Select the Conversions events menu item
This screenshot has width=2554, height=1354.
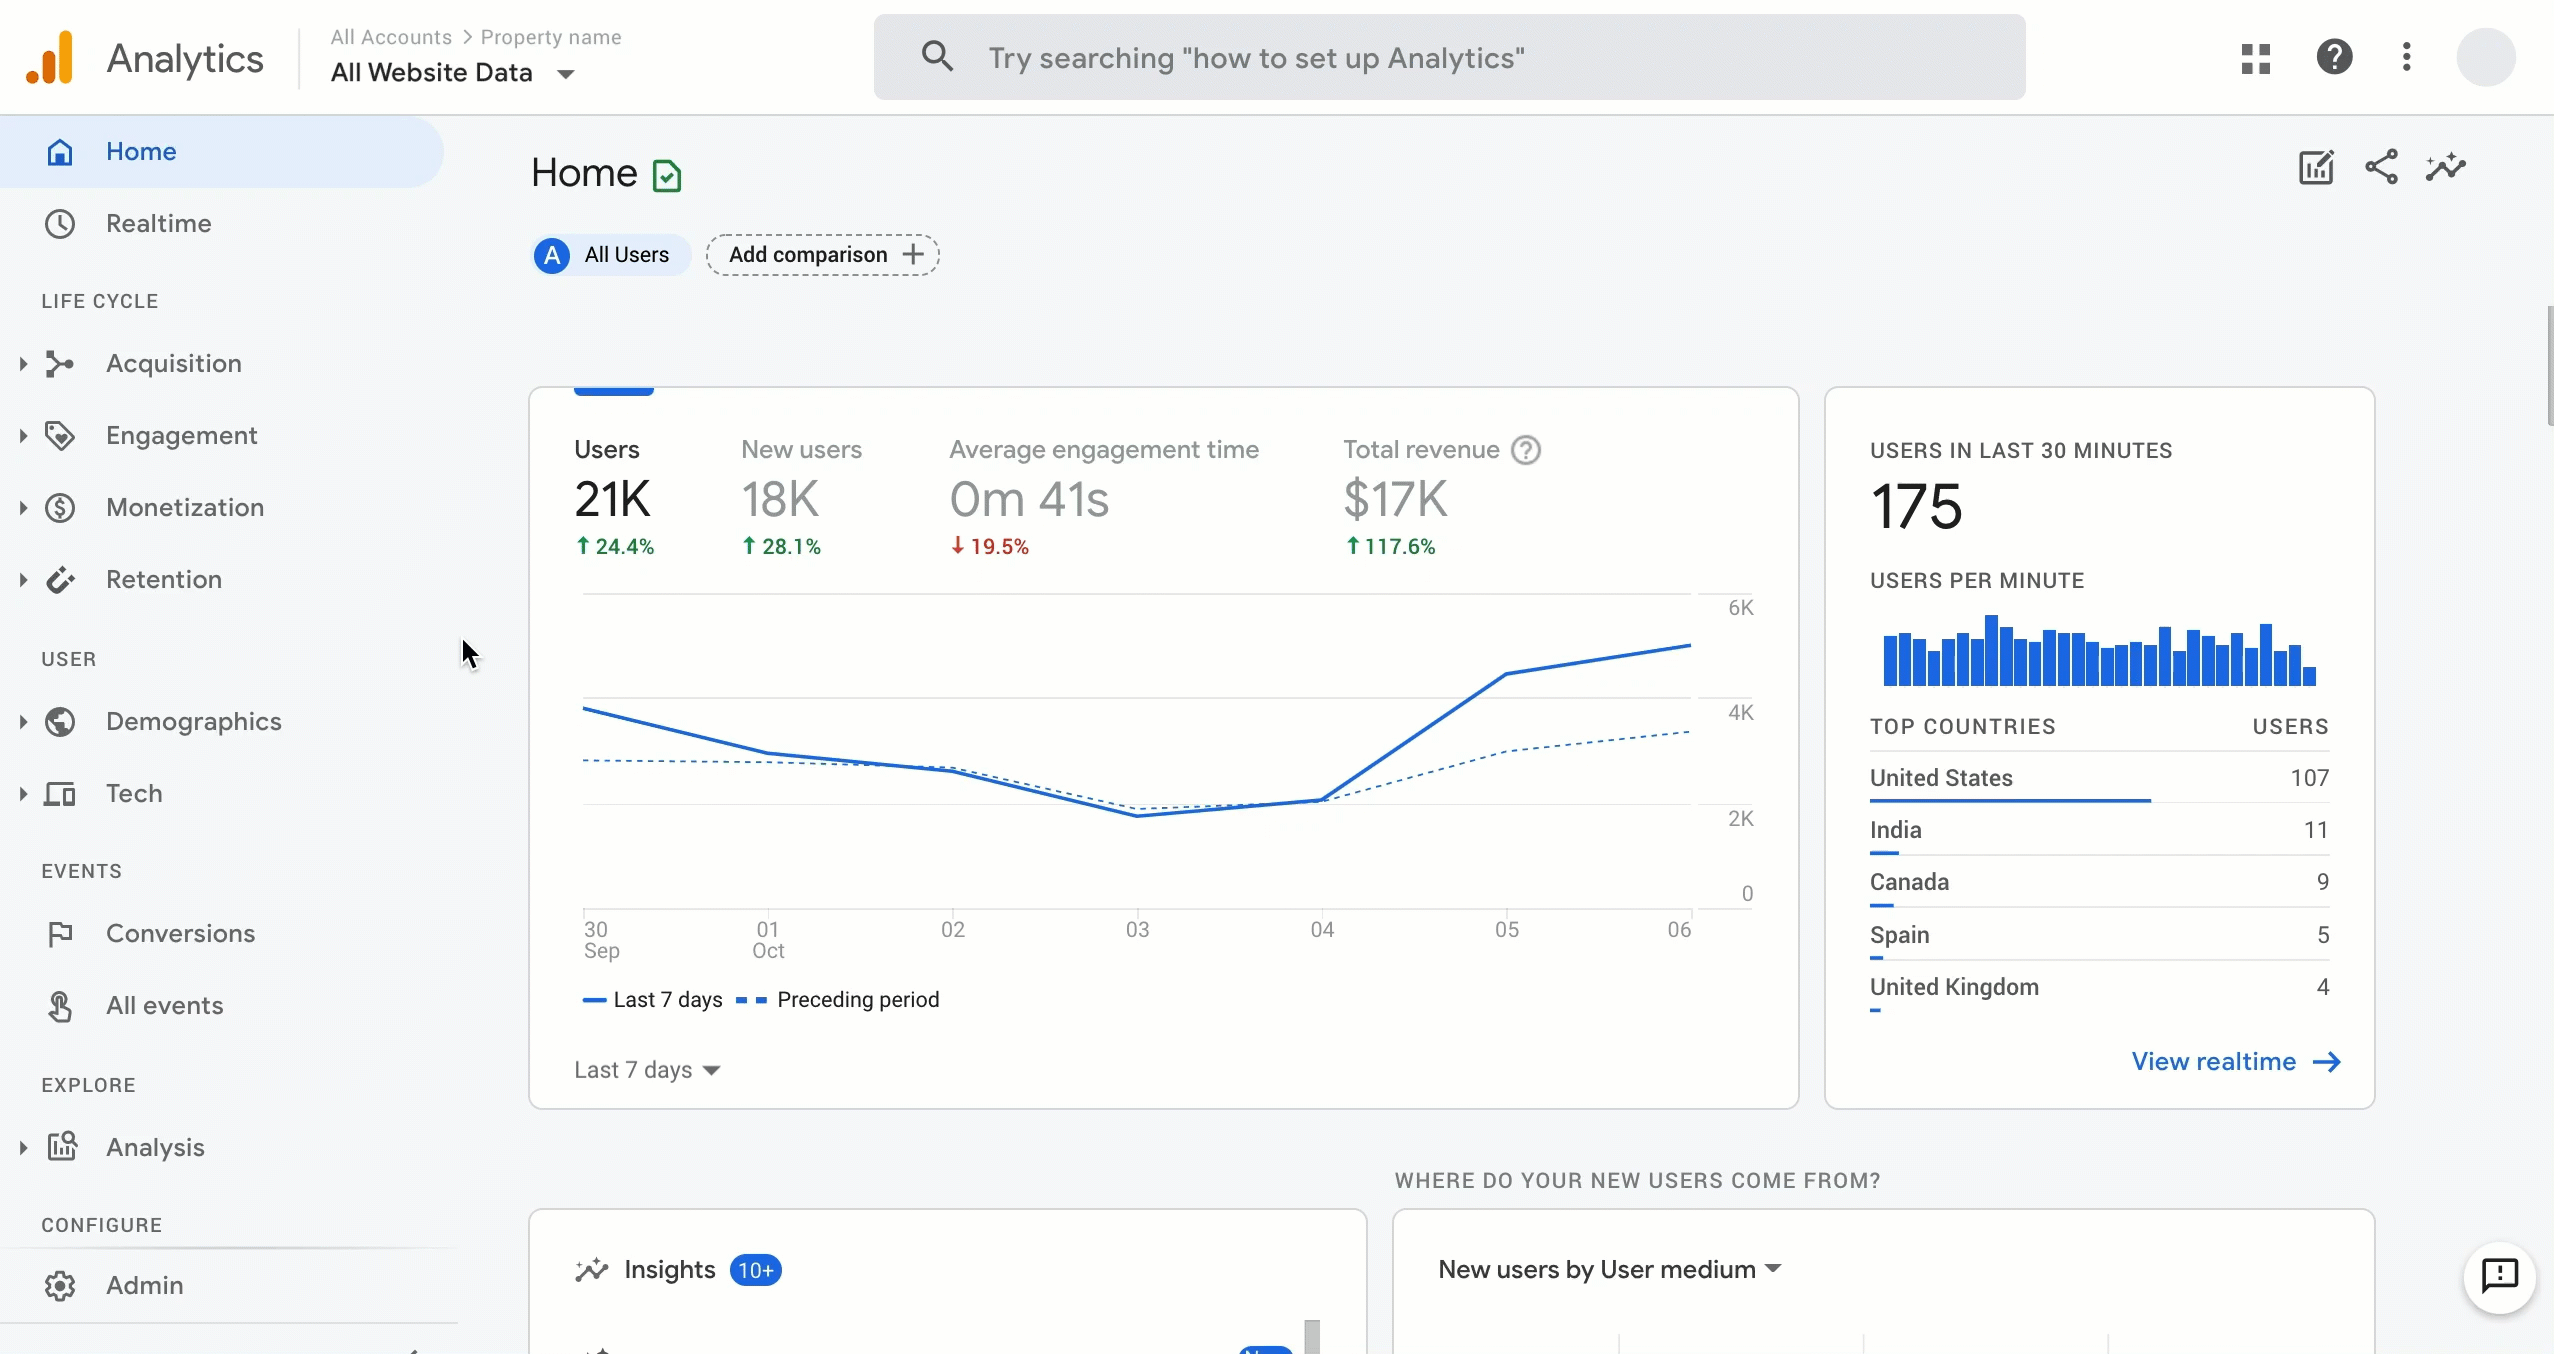[x=181, y=934]
